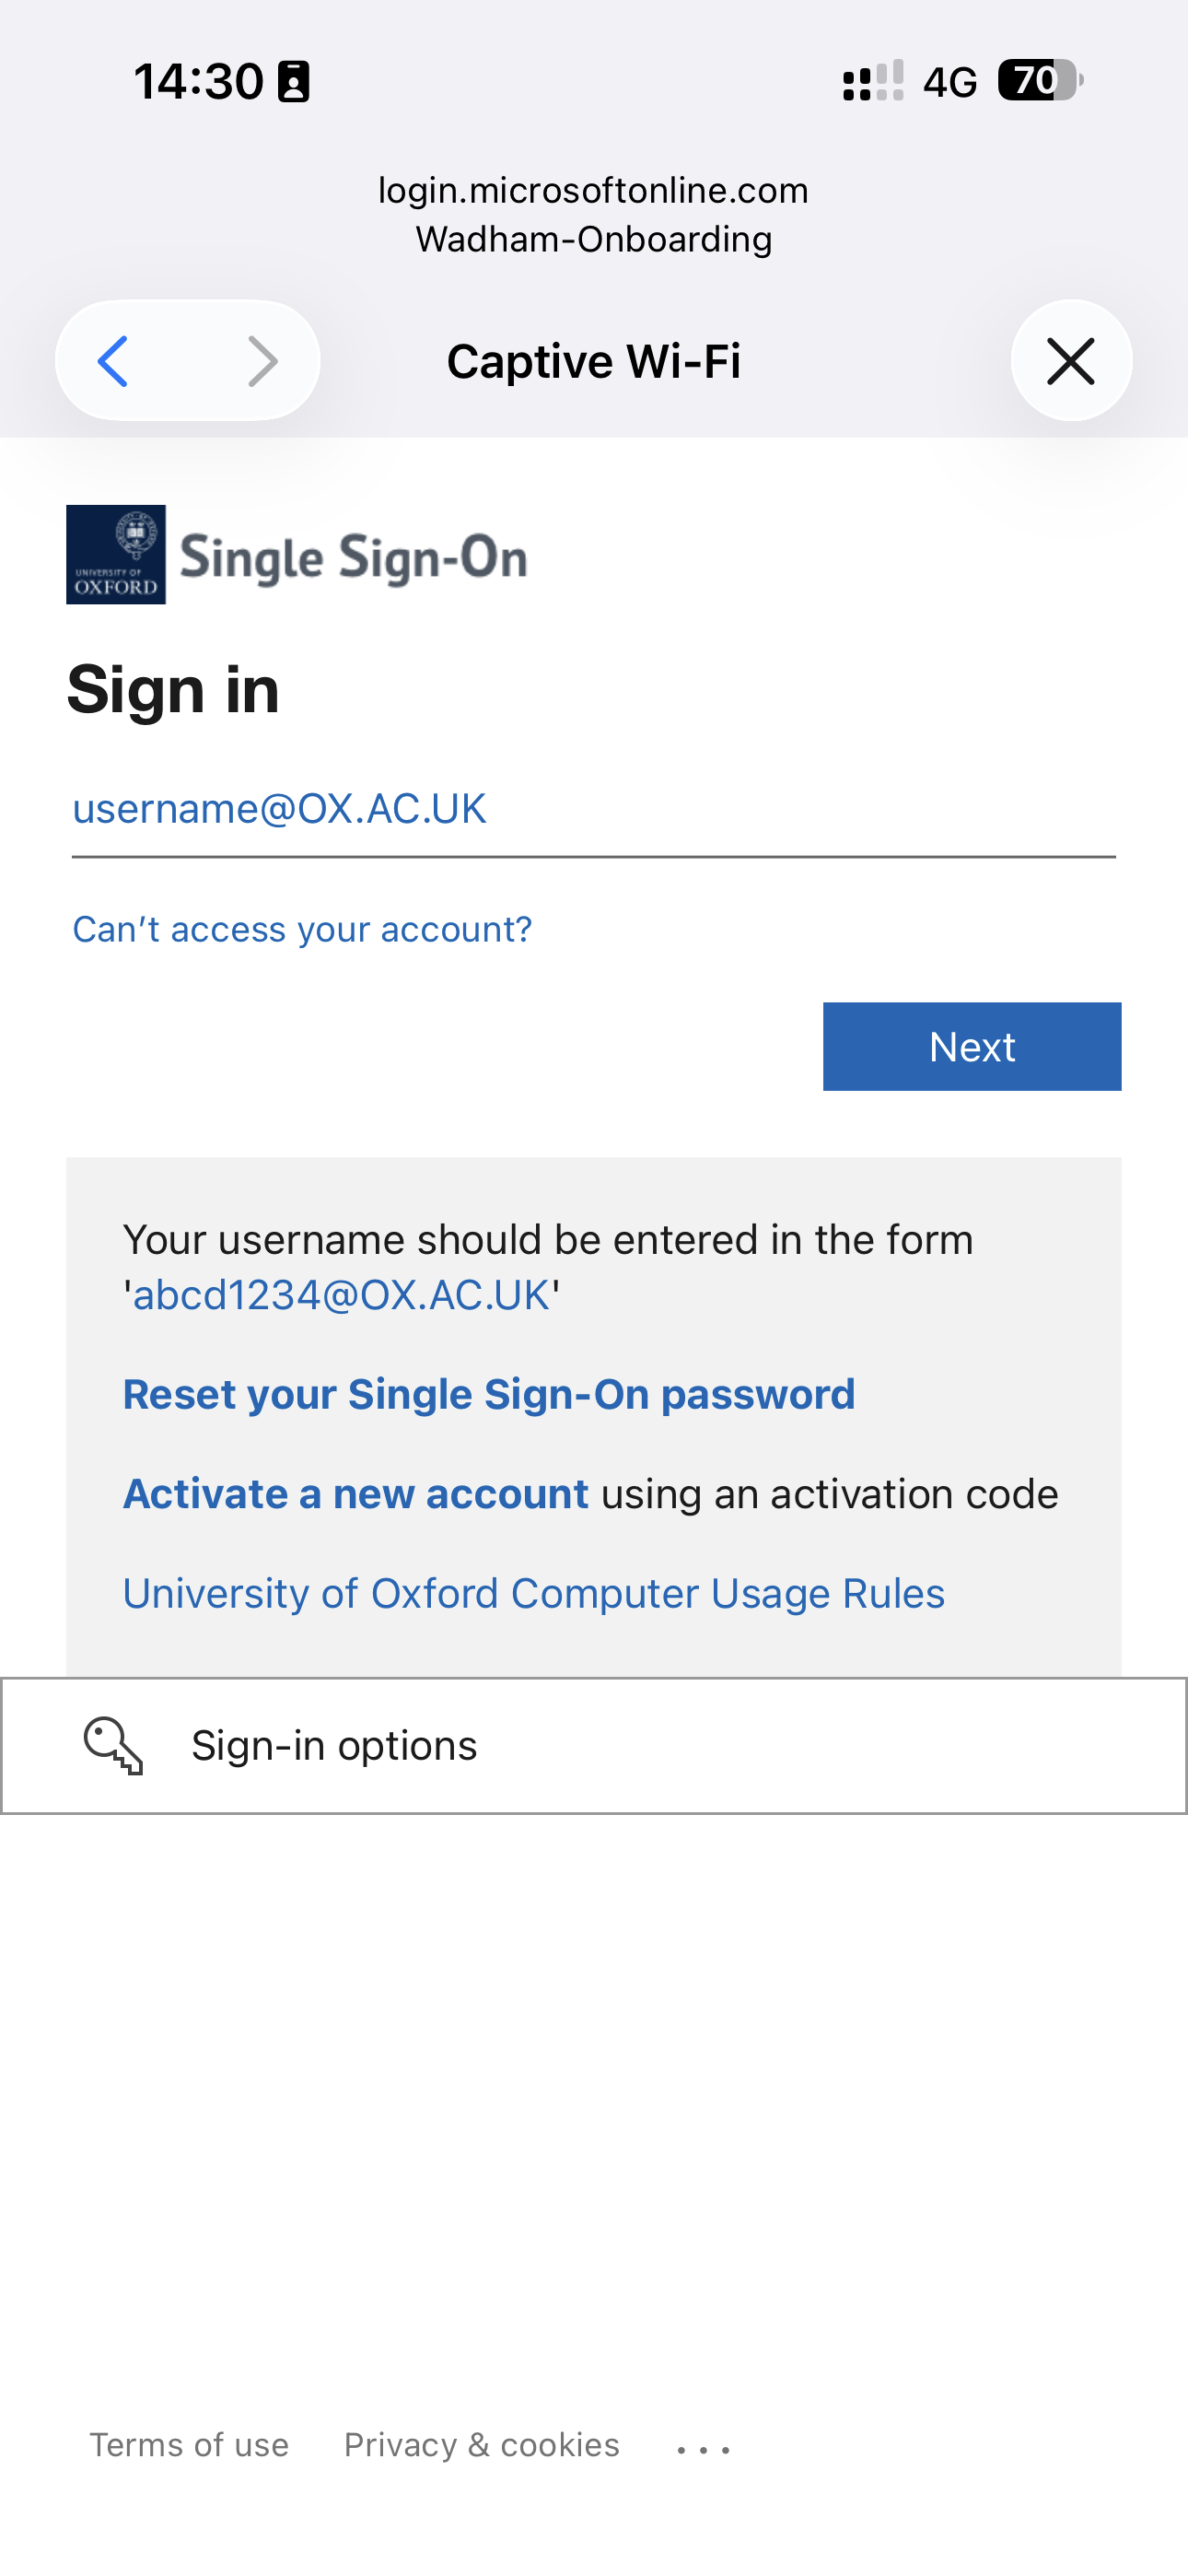Image resolution: width=1188 pixels, height=2576 pixels.
Task: Open Terms of use
Action: coord(190,2443)
